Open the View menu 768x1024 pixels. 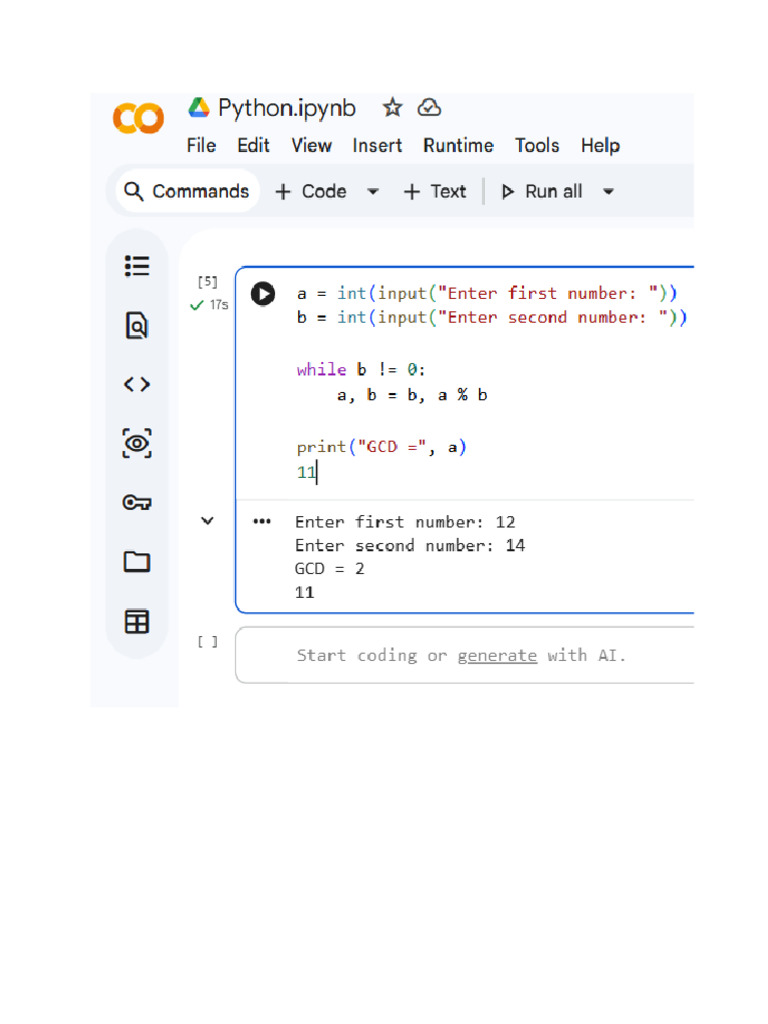coord(312,145)
